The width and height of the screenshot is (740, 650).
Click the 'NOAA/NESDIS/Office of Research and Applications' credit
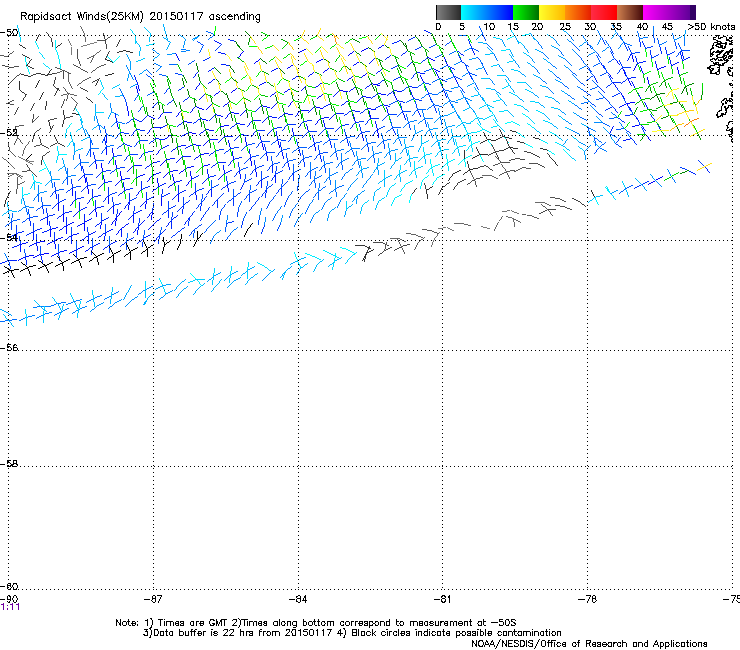[x=589, y=644]
